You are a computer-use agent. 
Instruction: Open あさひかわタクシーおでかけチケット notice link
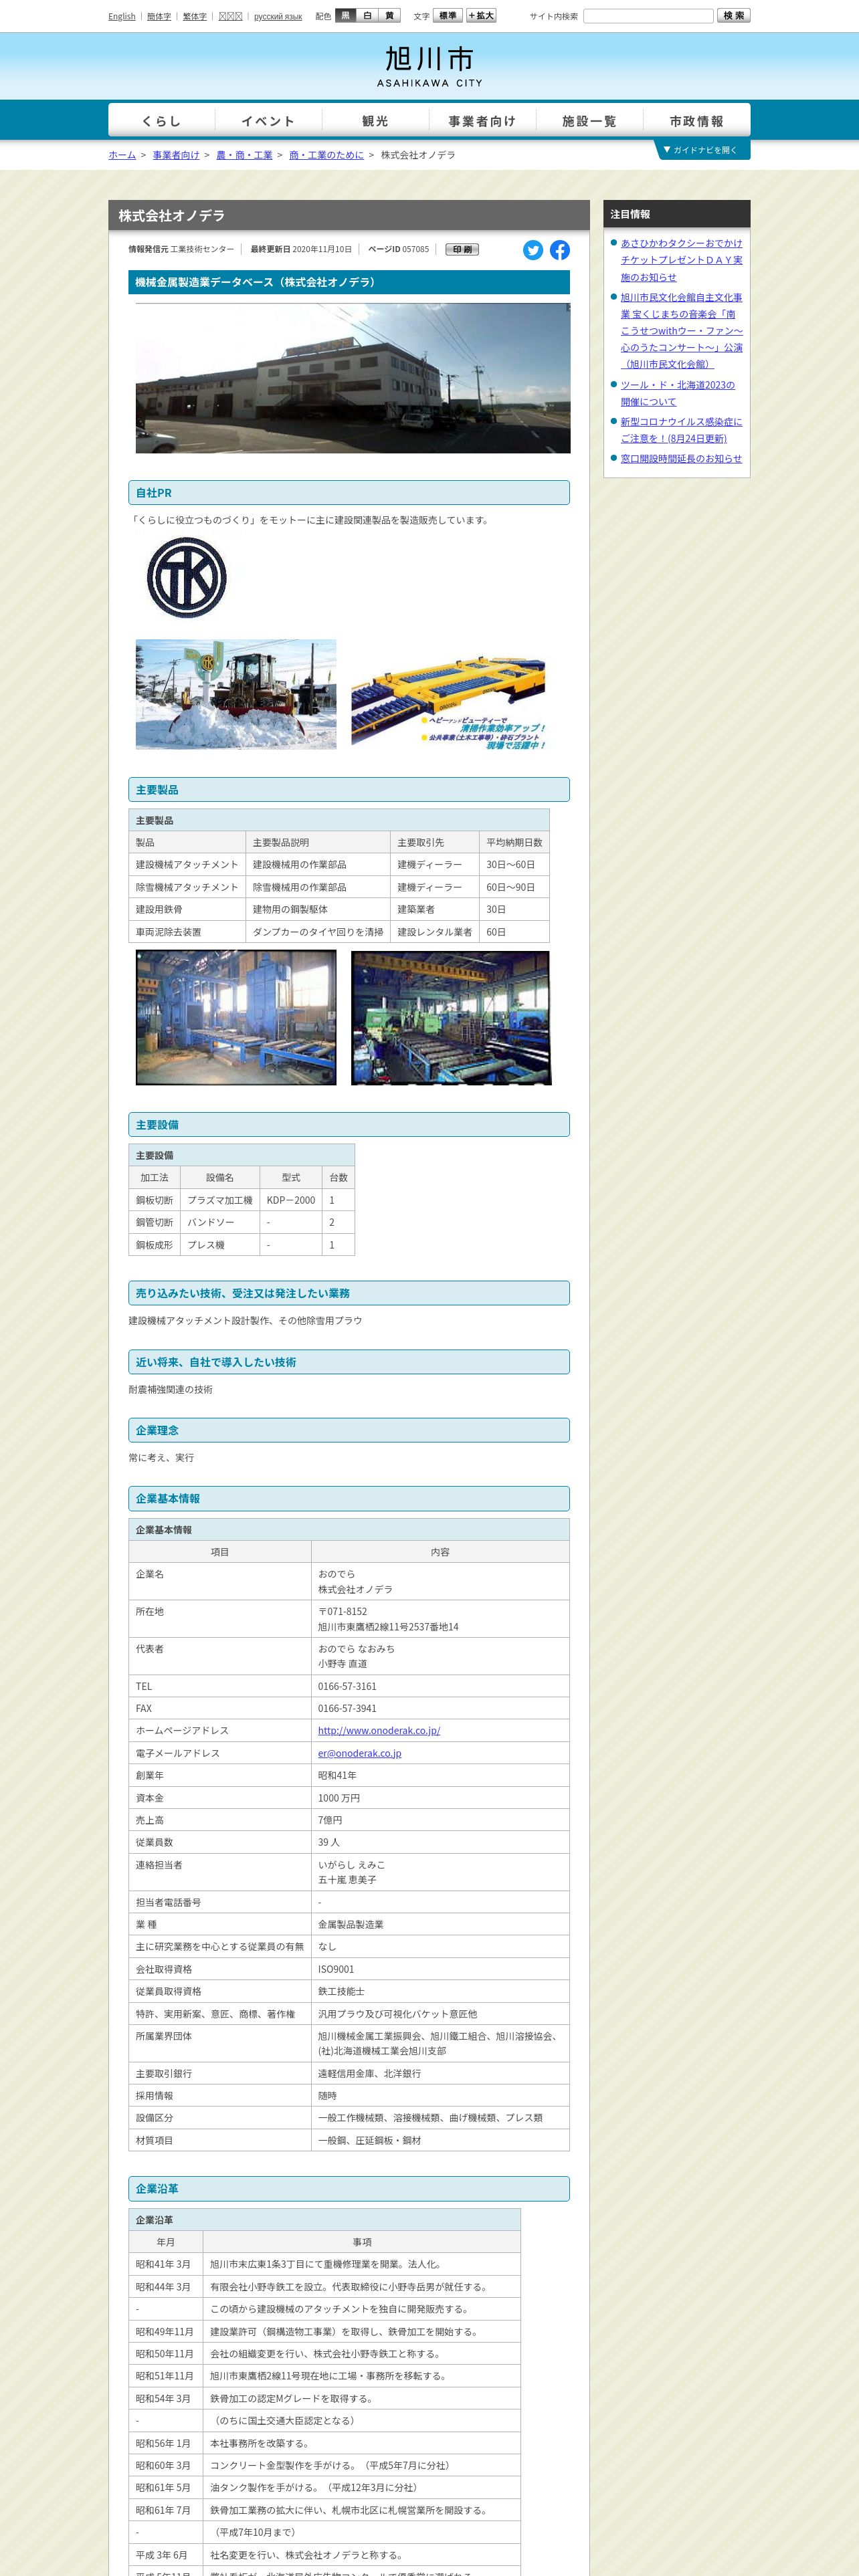coord(682,260)
